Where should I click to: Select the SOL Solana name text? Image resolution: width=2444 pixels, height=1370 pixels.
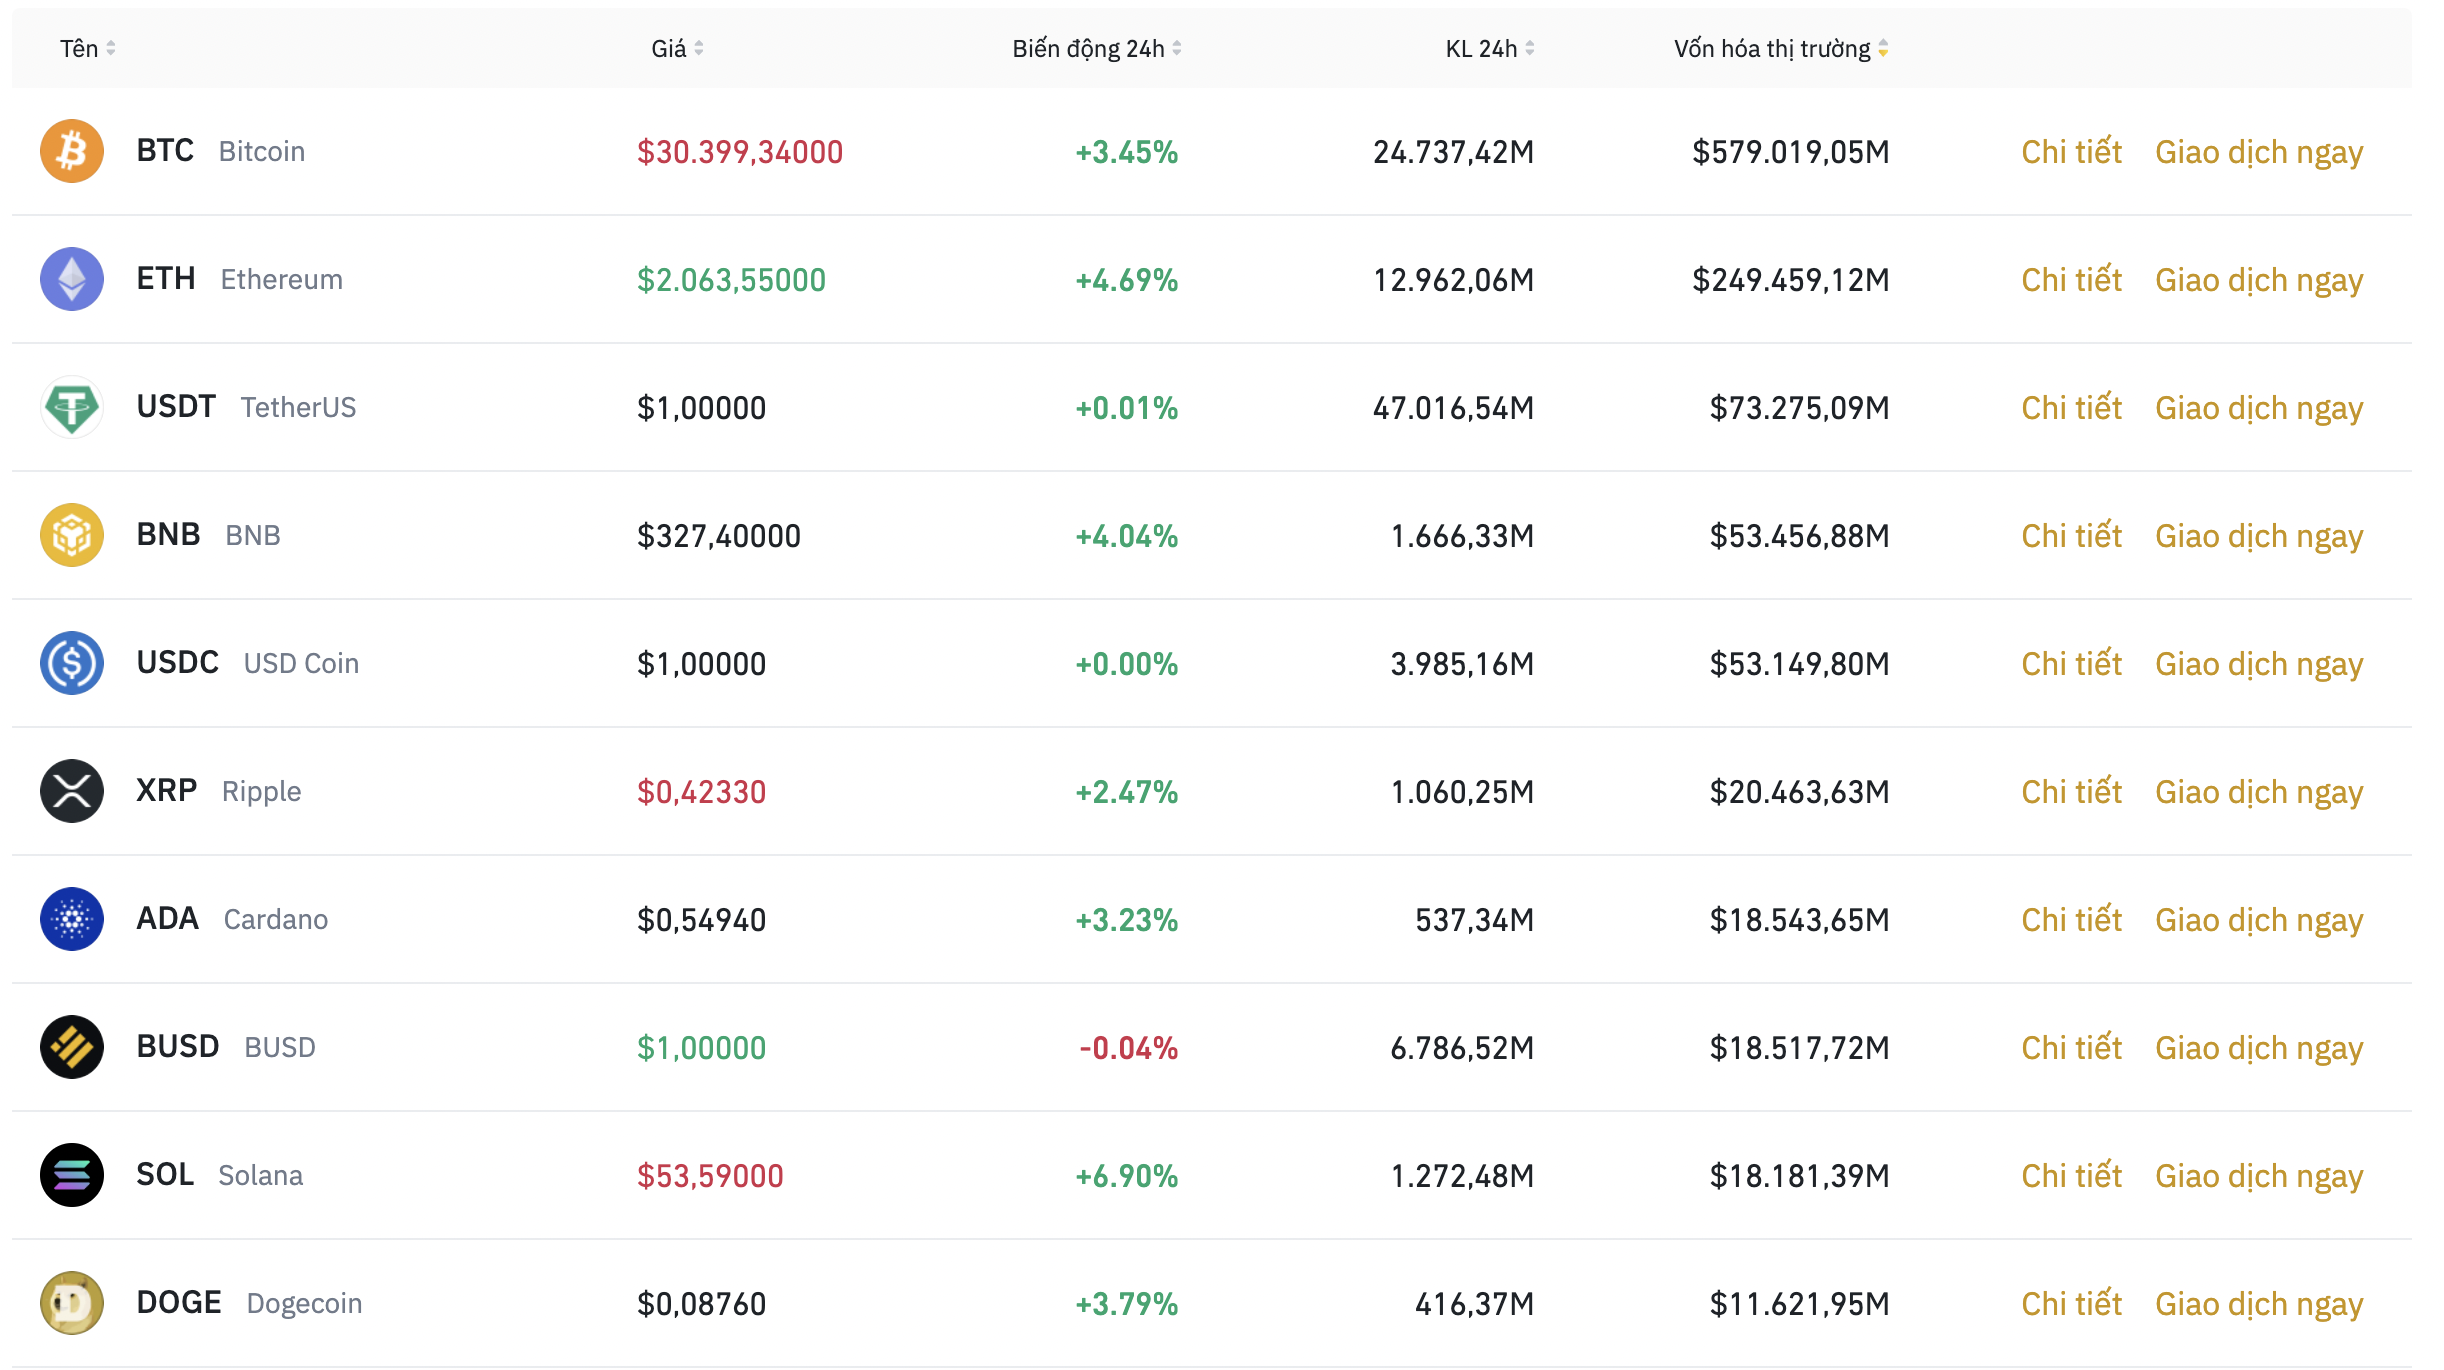[x=220, y=1175]
